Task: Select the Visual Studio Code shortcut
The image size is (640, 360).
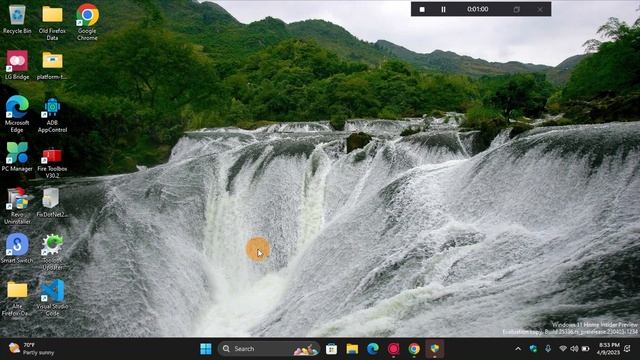Action: [52, 298]
